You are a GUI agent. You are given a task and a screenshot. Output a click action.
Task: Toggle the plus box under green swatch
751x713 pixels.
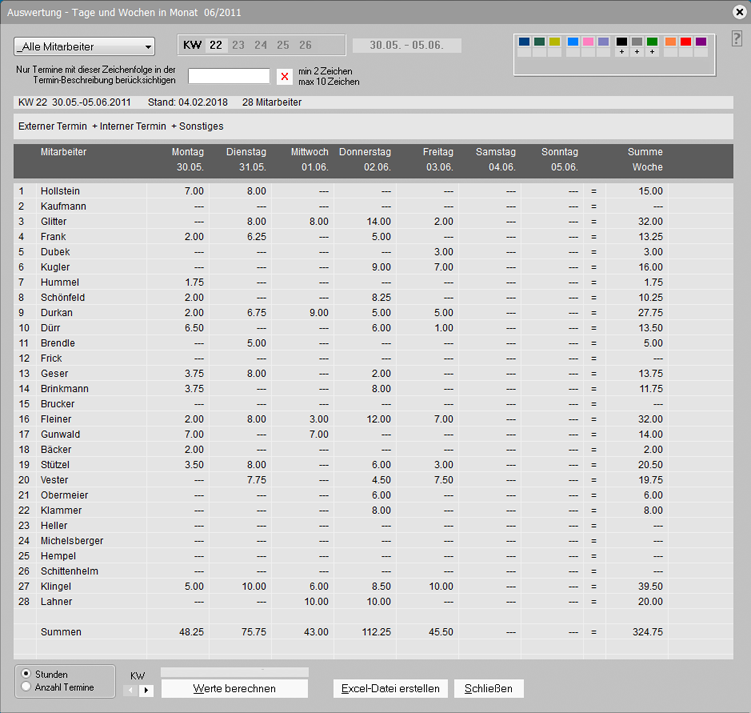tap(652, 52)
